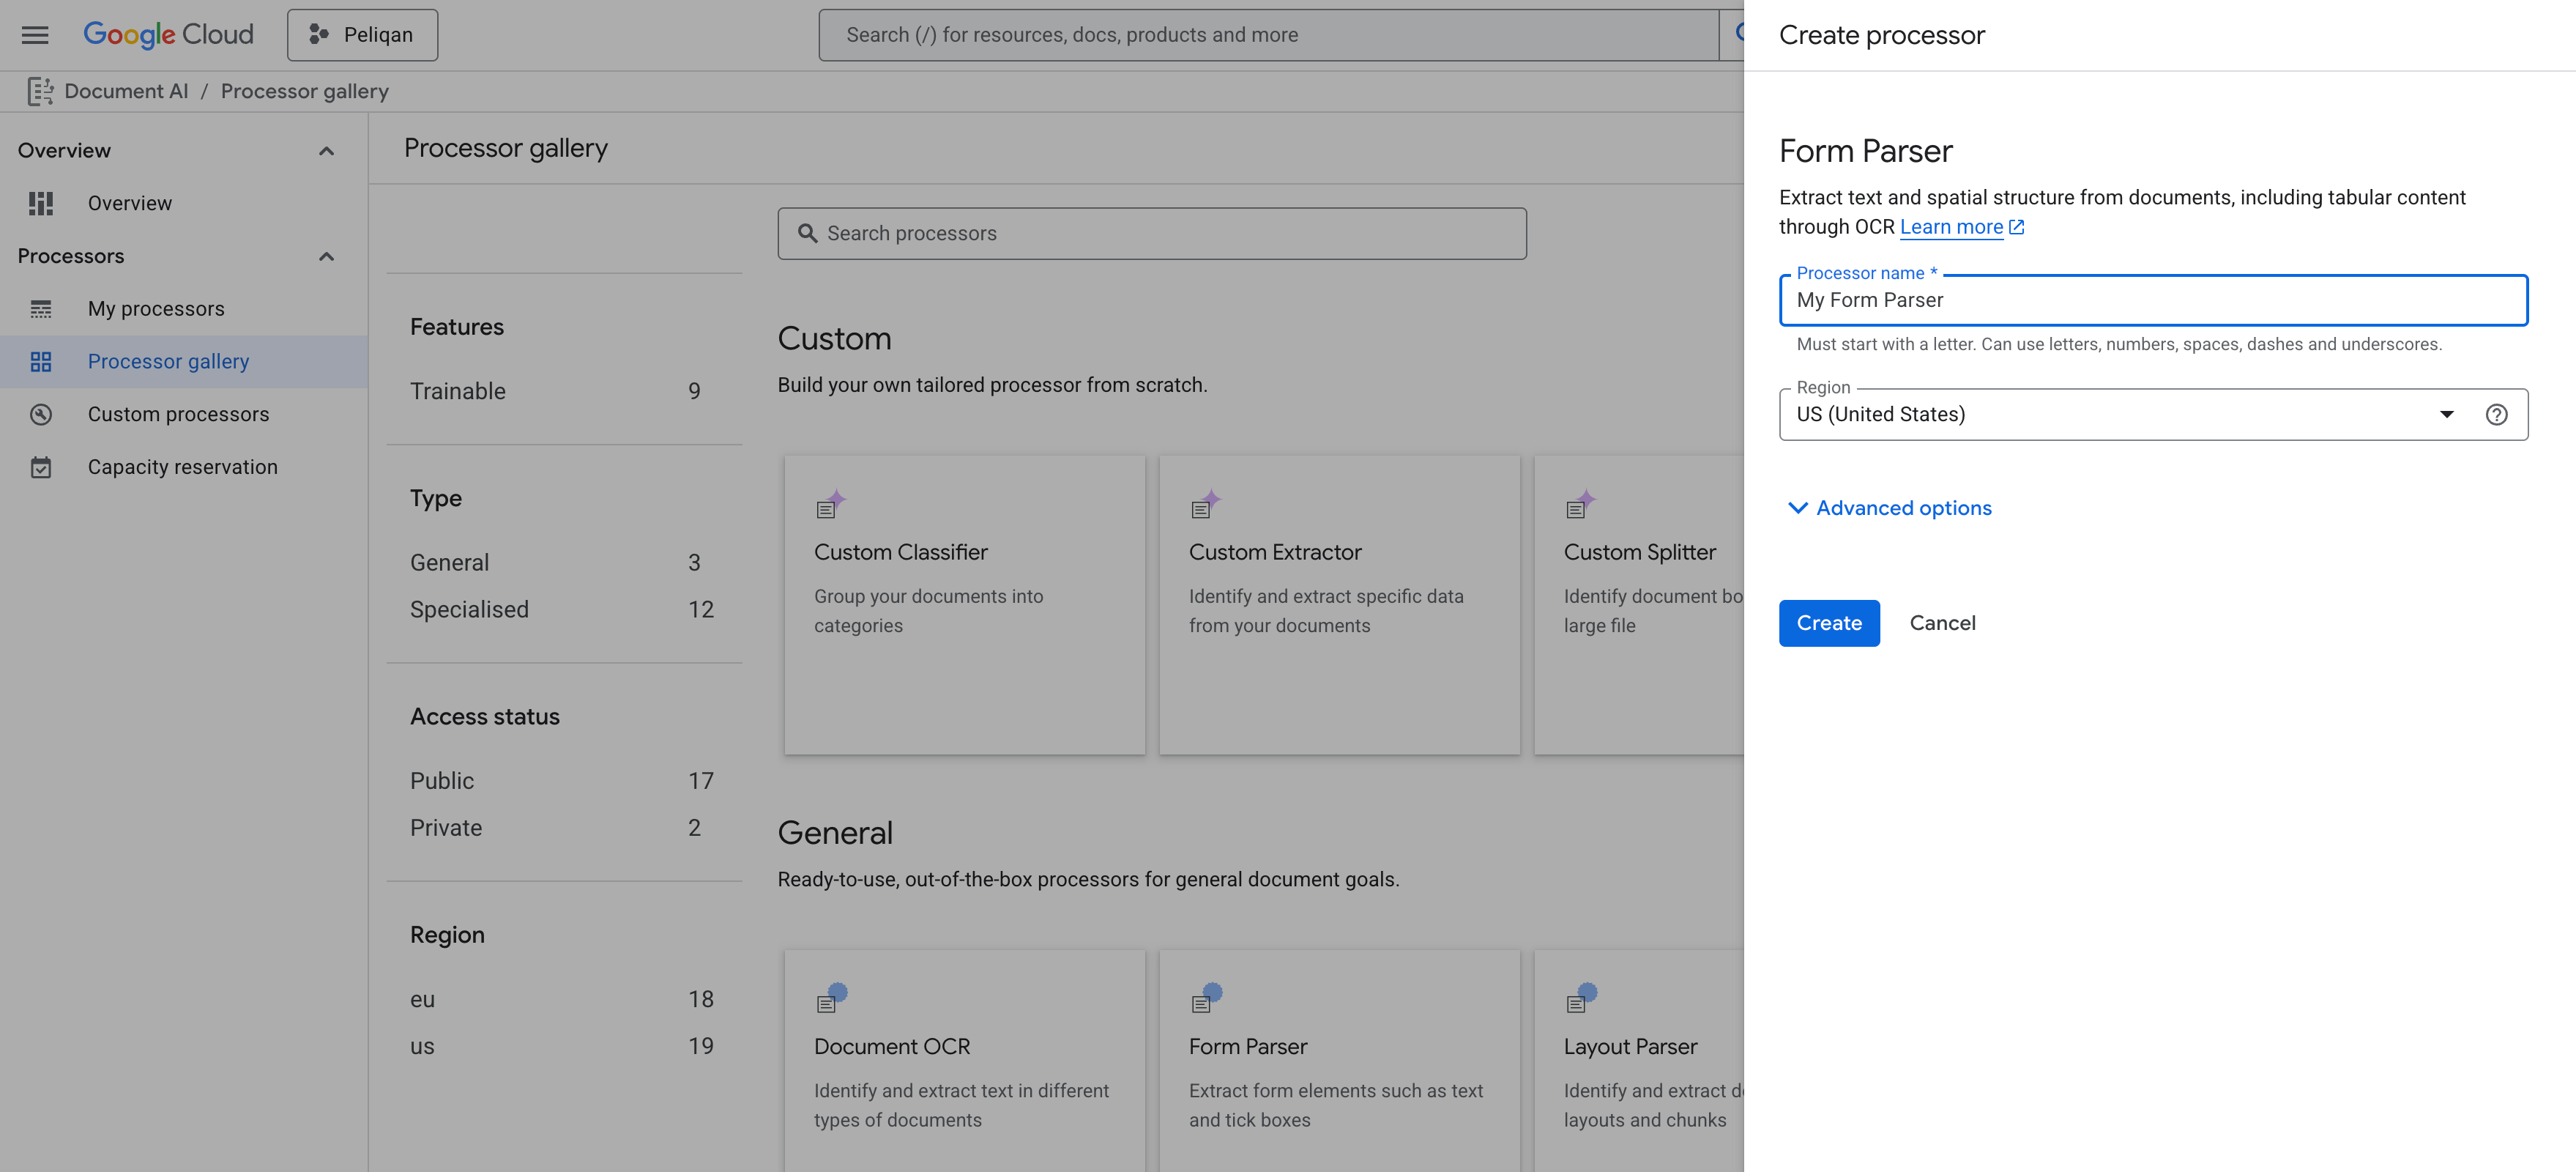Click the My processors list icon
Screen dimensions: 2576x1172
coord(40,309)
